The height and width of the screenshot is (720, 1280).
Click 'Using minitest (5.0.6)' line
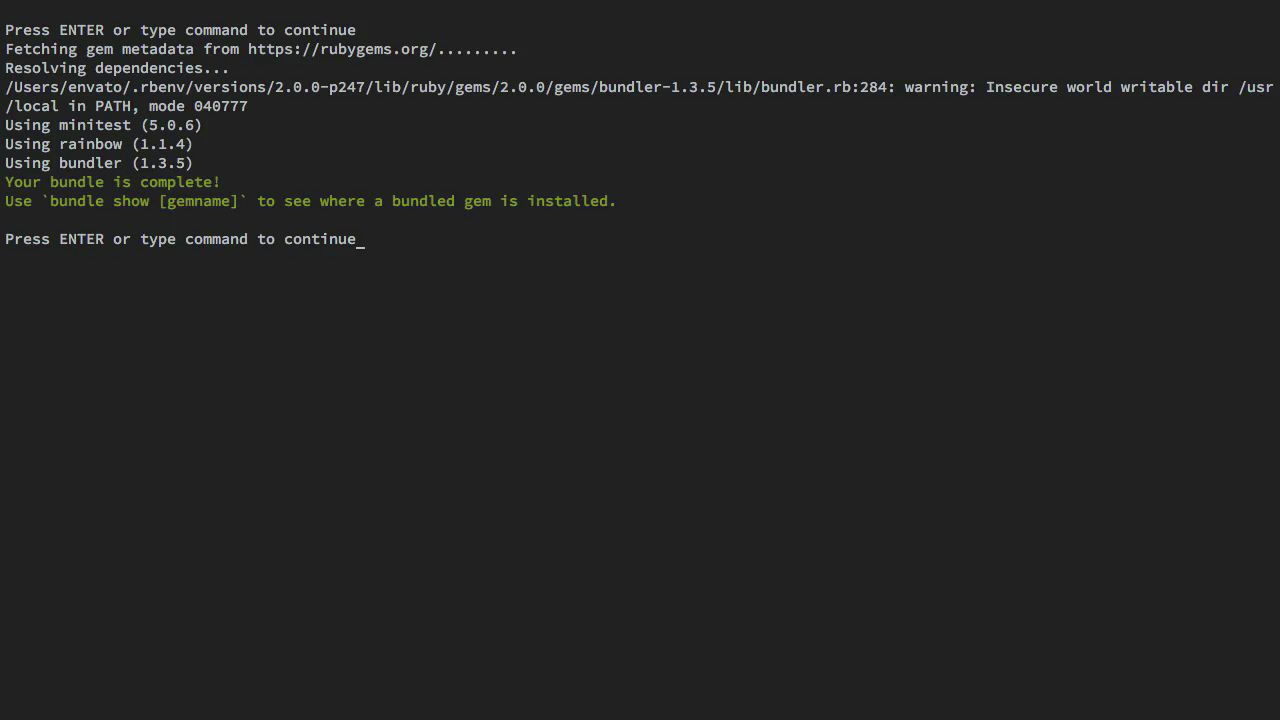click(104, 125)
